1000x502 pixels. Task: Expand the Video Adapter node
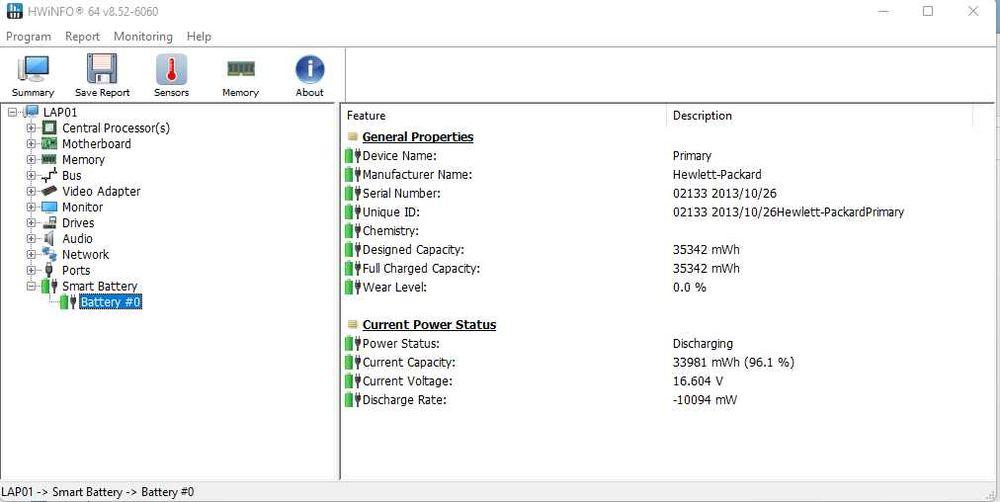[31, 191]
